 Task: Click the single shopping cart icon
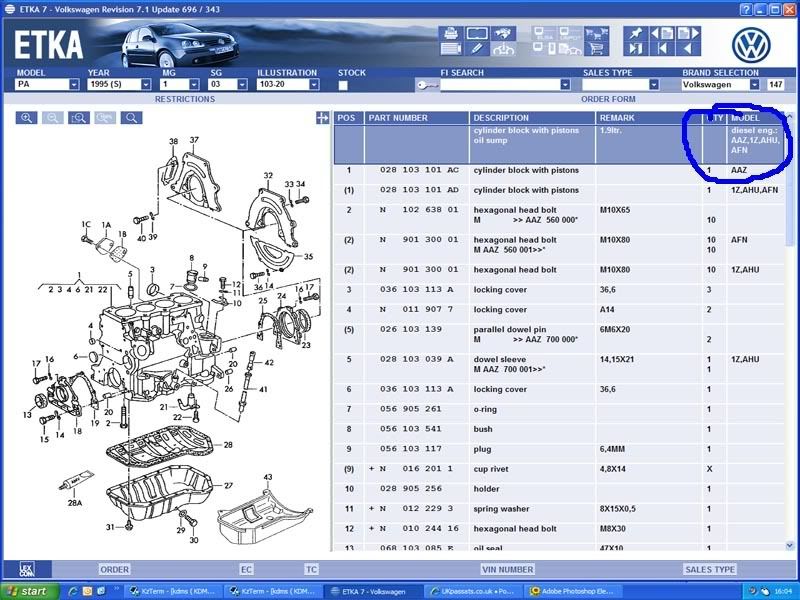tap(596, 49)
